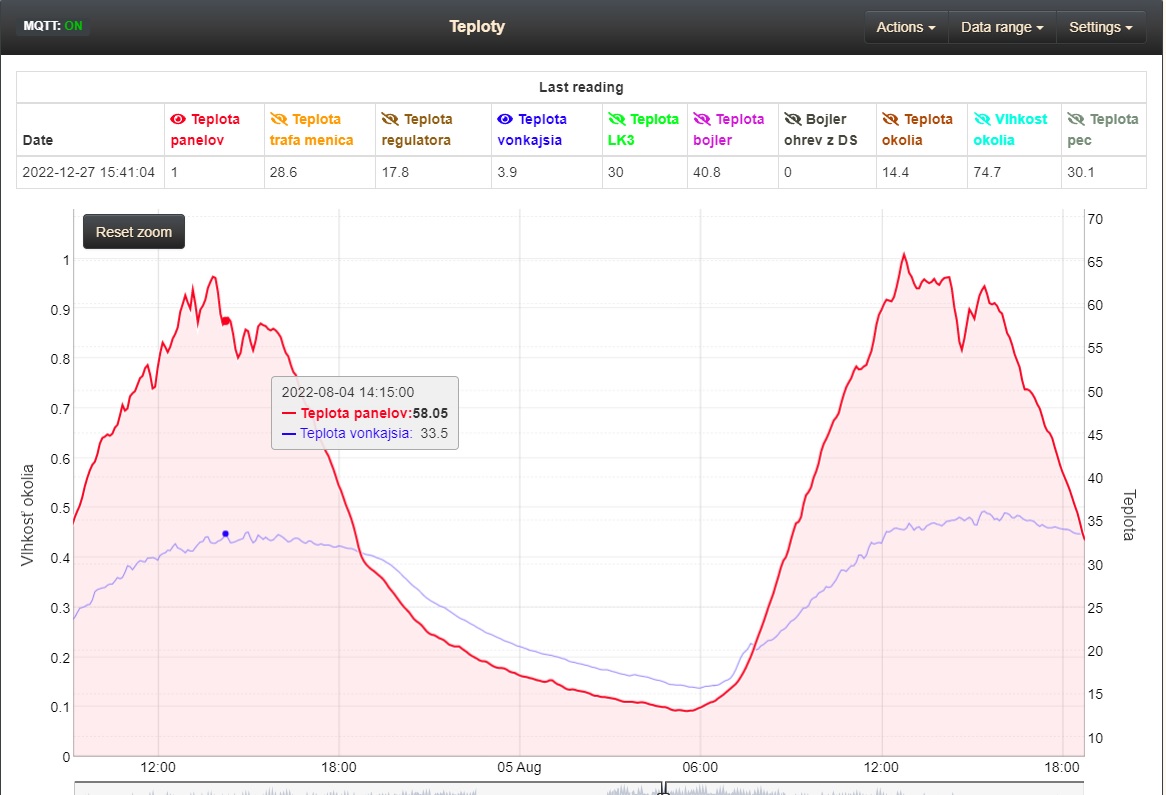Click the crossed-eye icon for Teplota regulatora
Image resolution: width=1166 pixels, height=795 pixels.
[390, 119]
